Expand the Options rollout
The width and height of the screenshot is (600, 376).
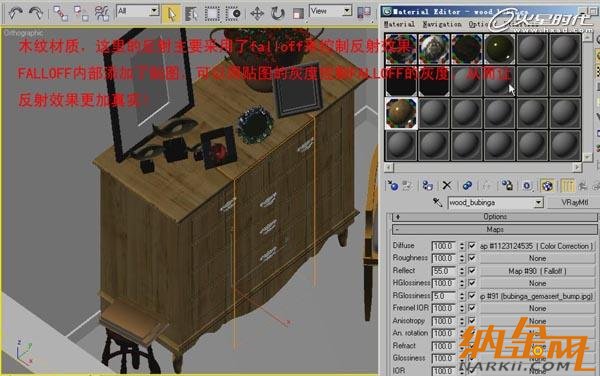[x=494, y=217]
